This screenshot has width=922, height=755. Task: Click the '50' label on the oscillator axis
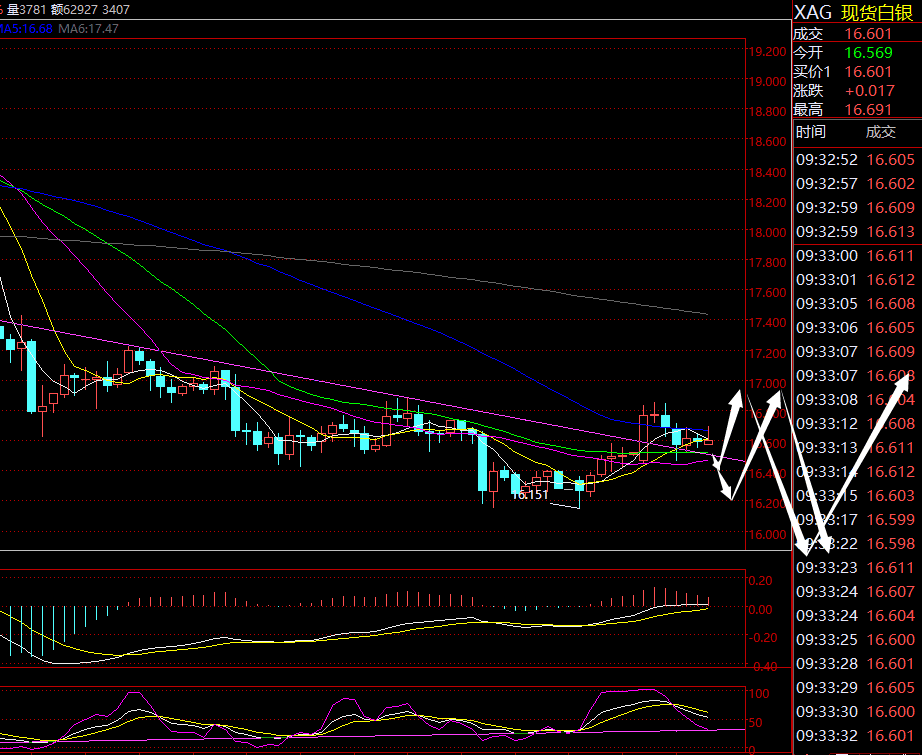tap(755, 723)
